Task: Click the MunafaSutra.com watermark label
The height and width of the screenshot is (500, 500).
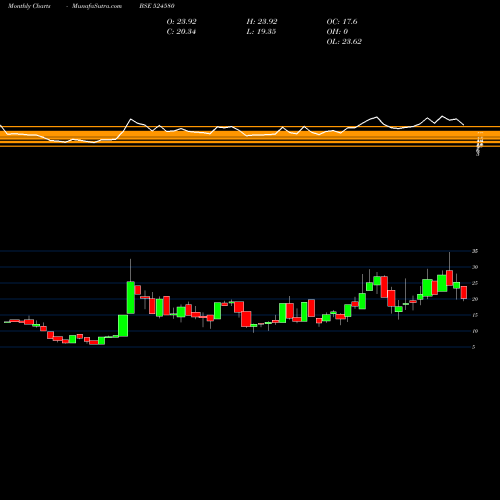Action: (x=97, y=6)
